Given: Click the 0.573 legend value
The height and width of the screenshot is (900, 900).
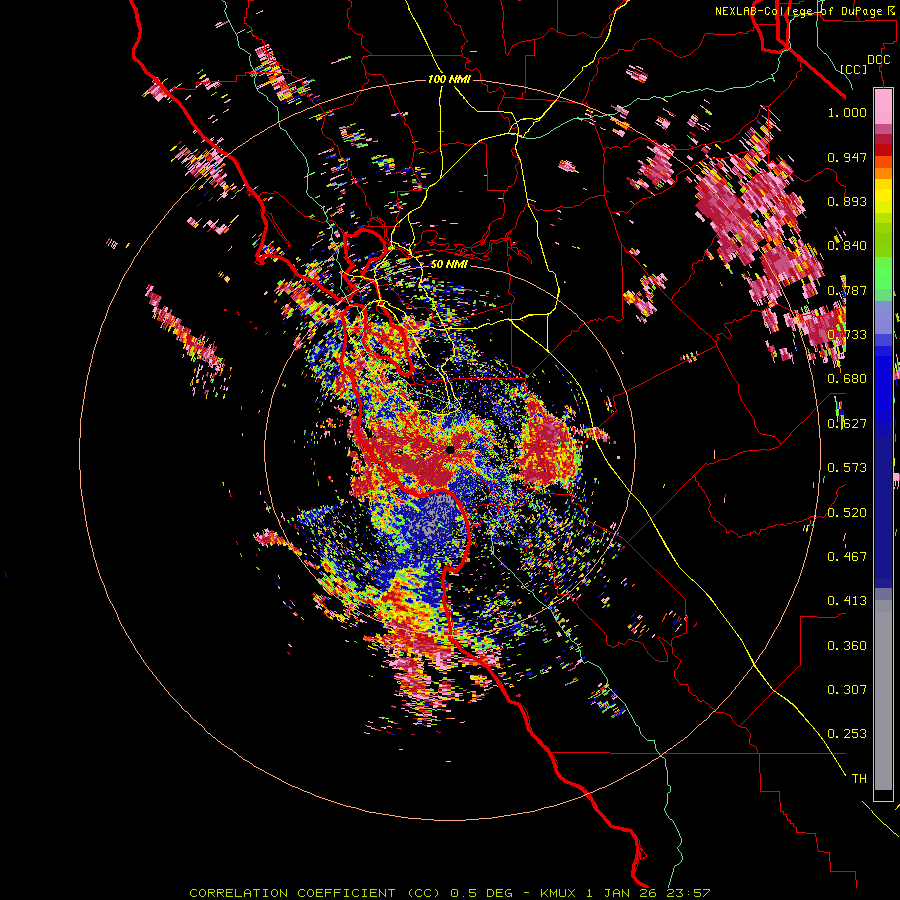Looking at the screenshot, I should click(847, 468).
